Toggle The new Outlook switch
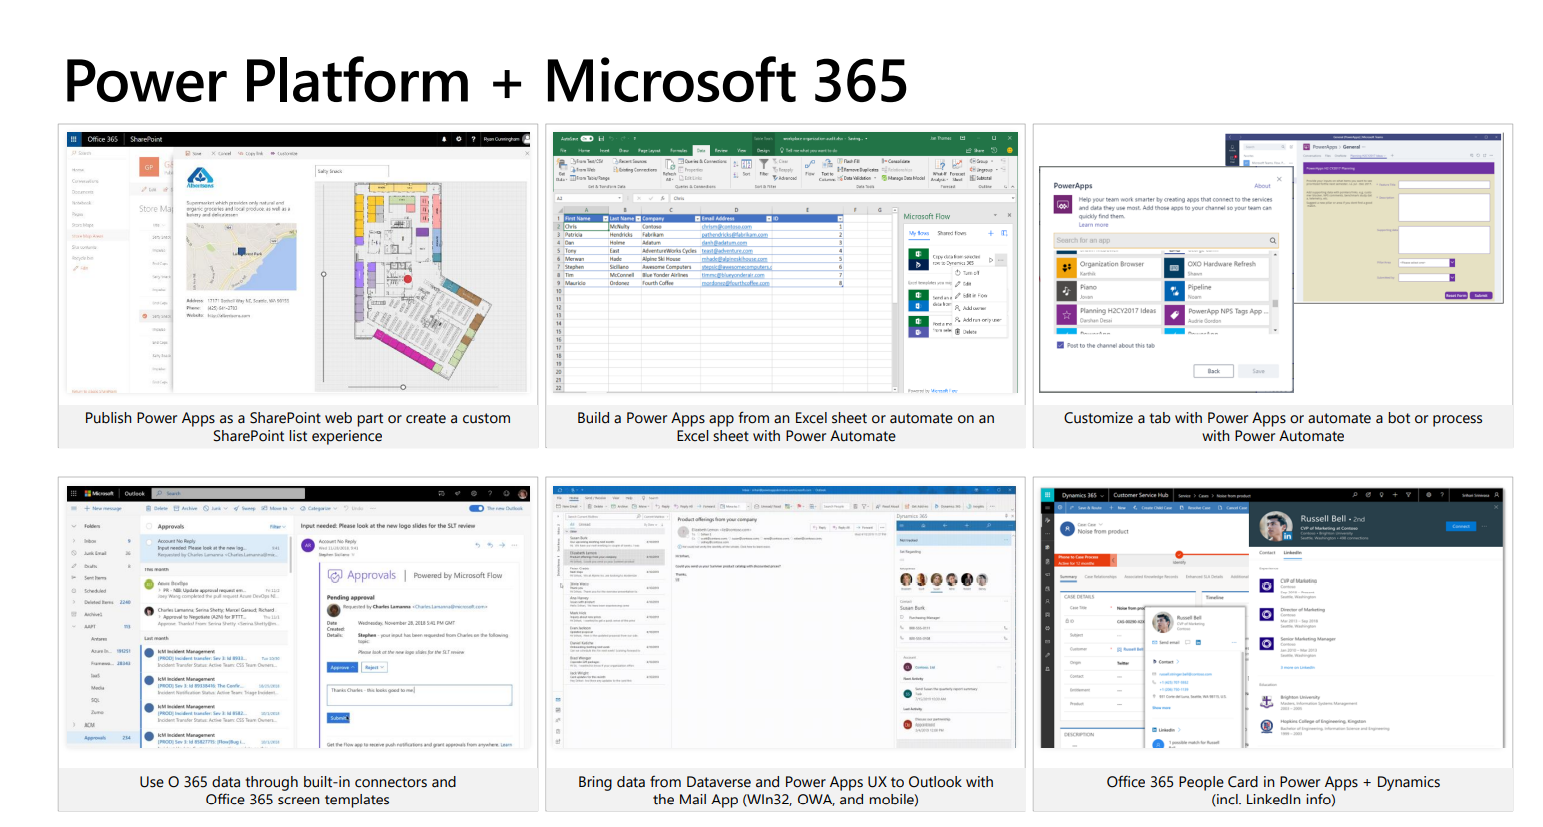Image resolution: width=1543 pixels, height=827 pixels. pos(477,508)
